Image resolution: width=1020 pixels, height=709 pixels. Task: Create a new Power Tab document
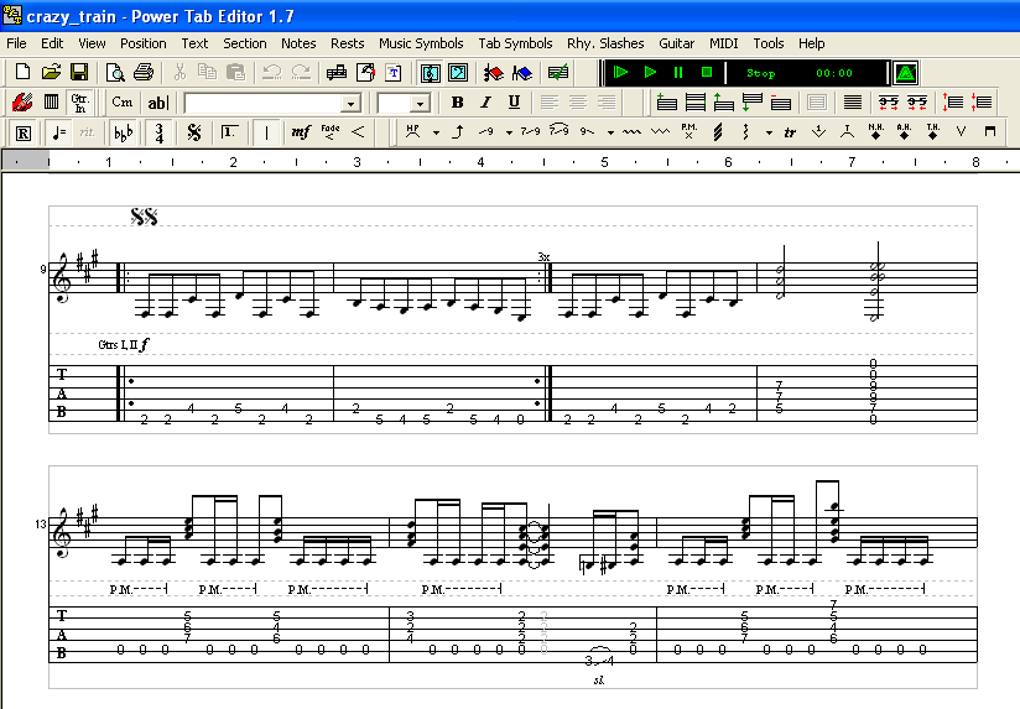tap(23, 72)
